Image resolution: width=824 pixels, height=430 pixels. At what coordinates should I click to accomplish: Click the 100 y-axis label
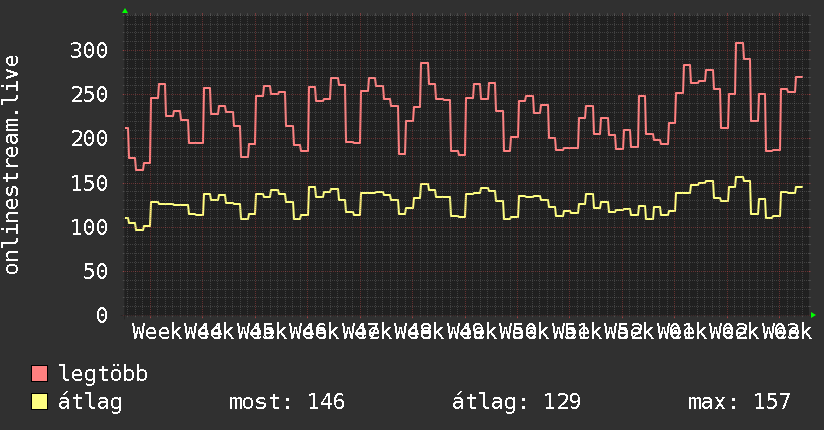(x=89, y=227)
